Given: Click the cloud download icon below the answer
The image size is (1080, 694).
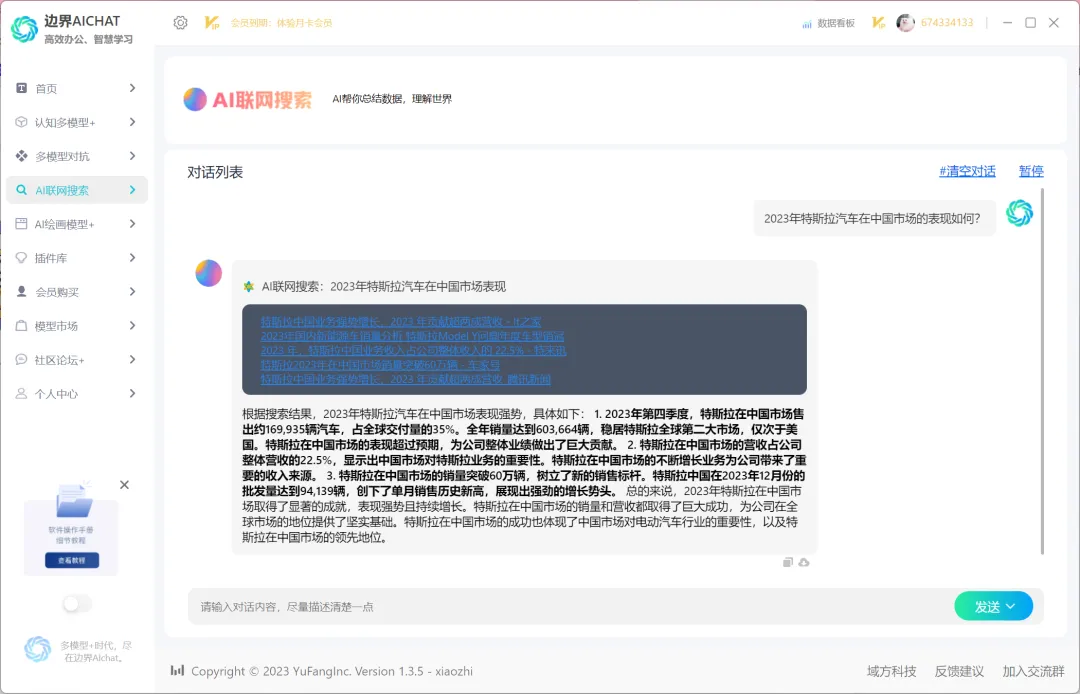Looking at the screenshot, I should pos(803,562).
